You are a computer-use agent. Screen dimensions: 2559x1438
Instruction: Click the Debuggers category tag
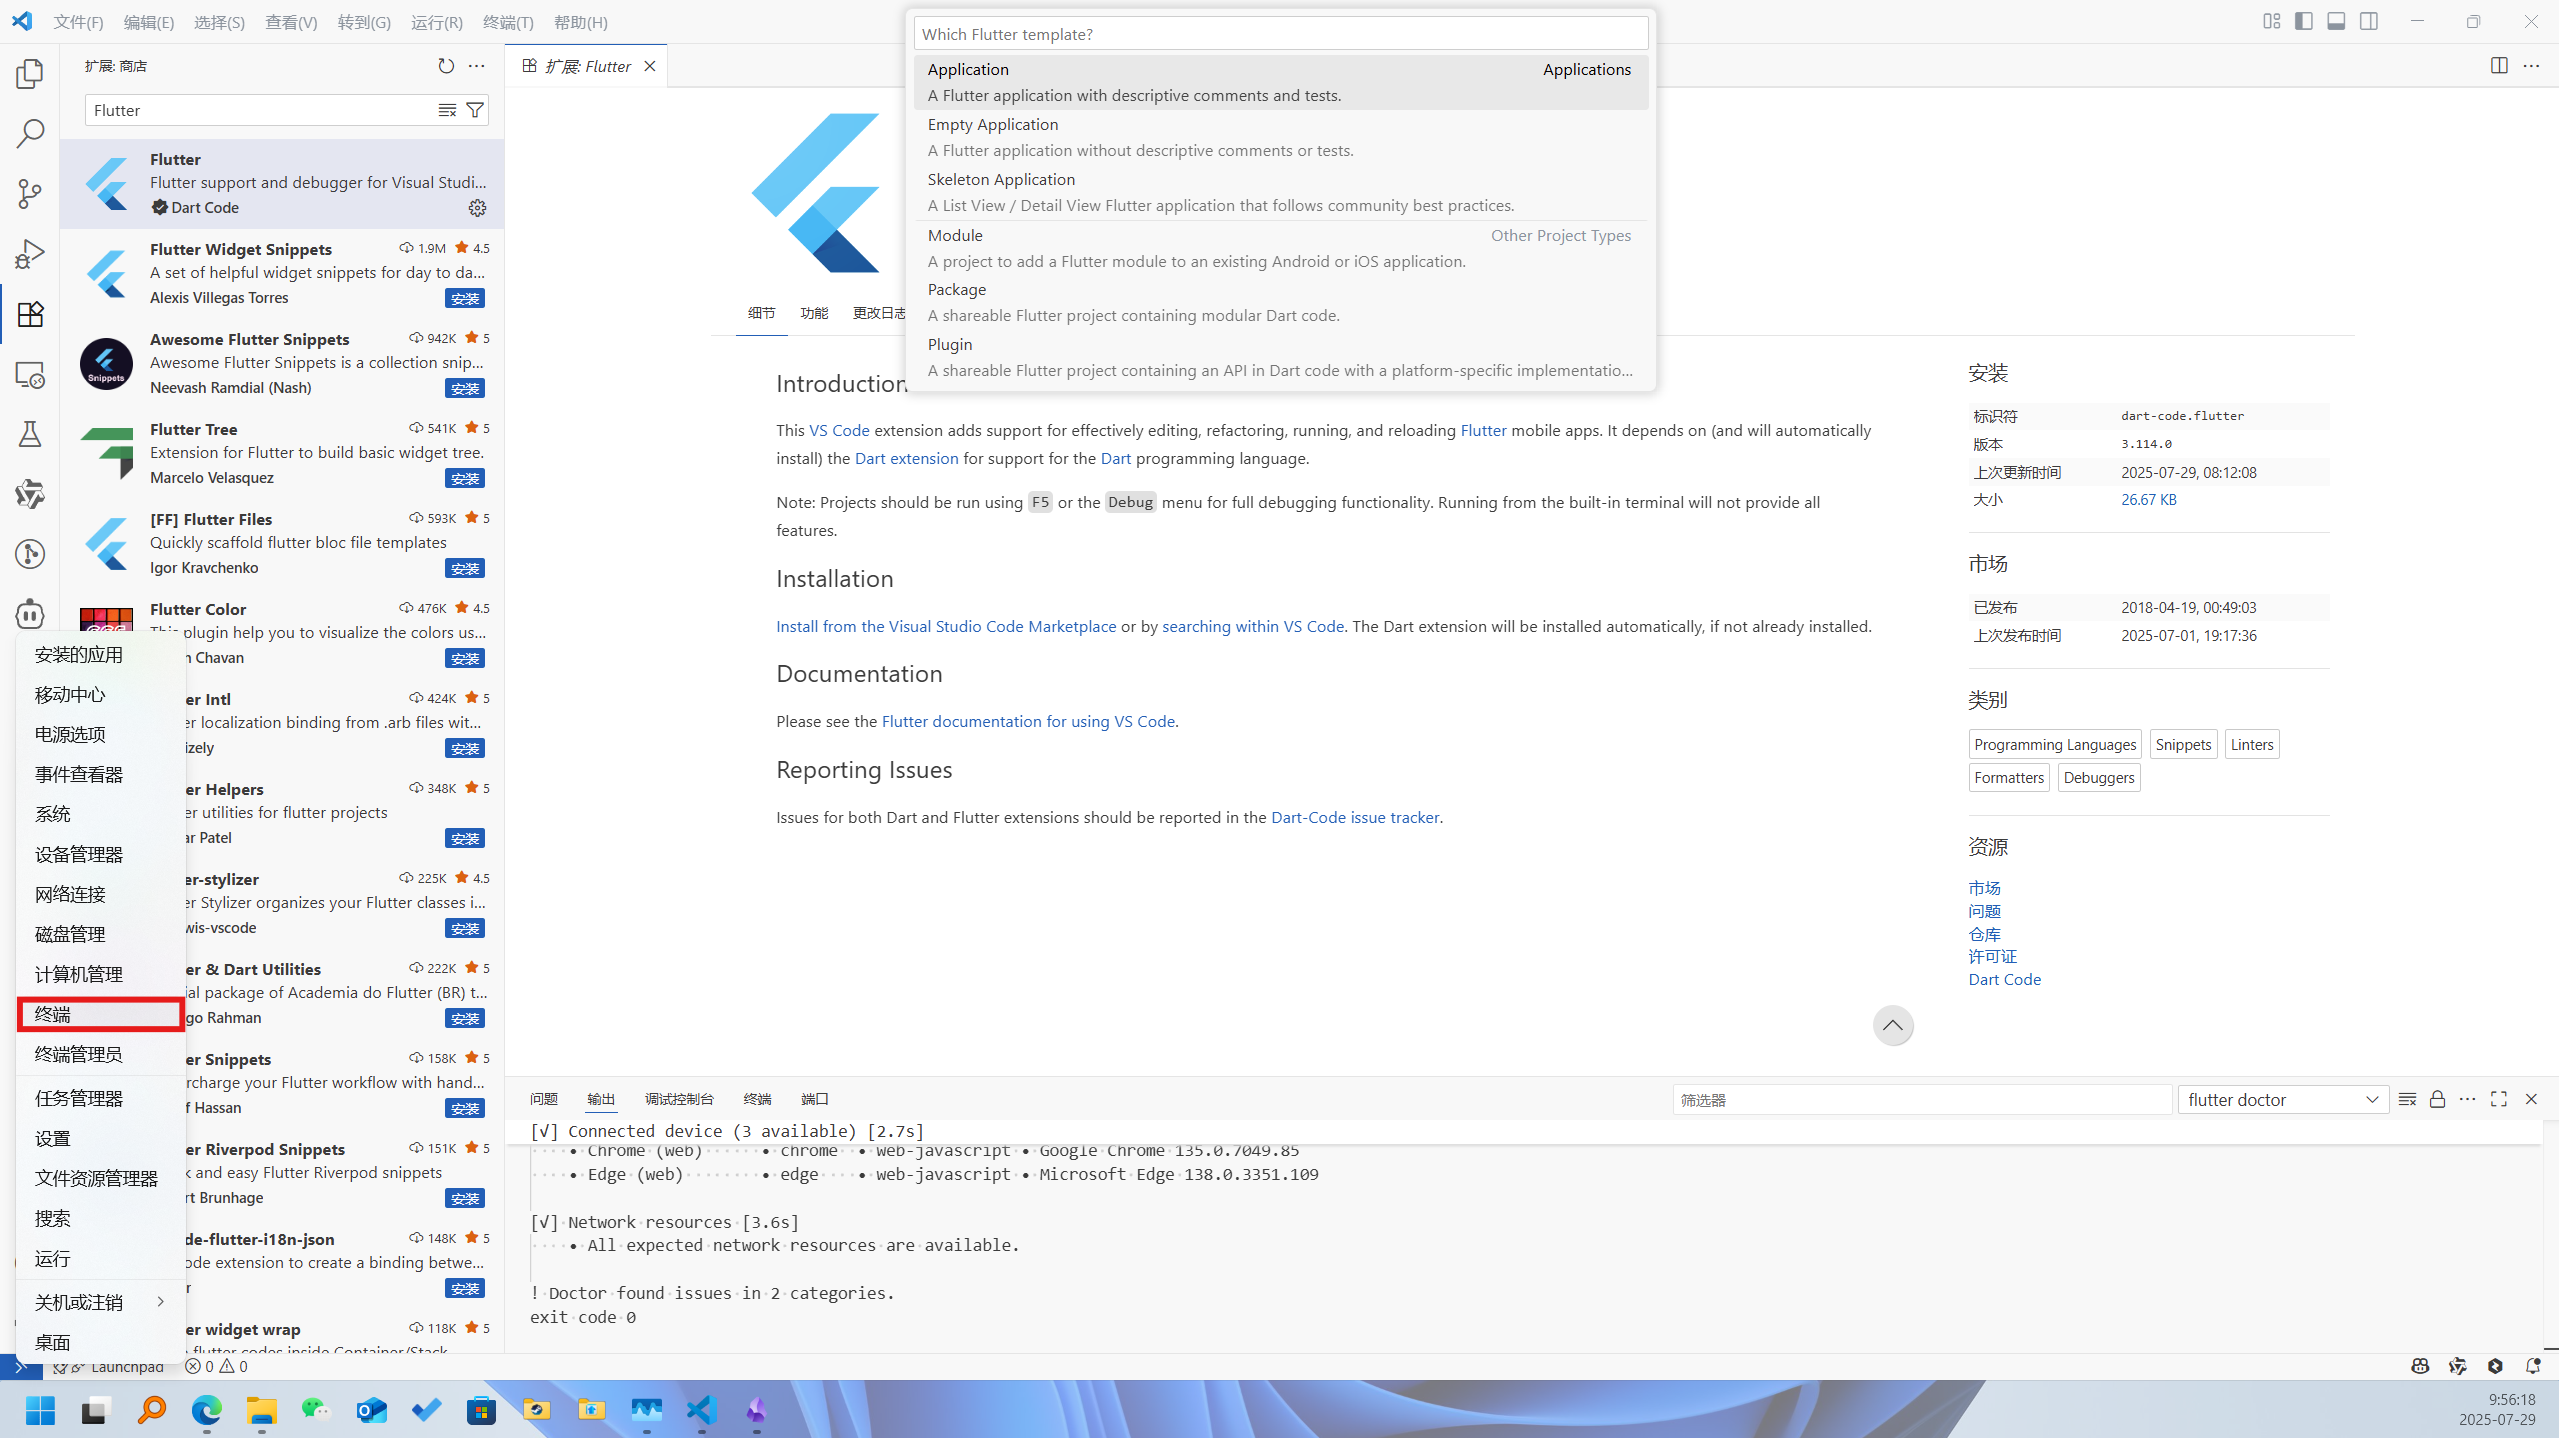(2098, 777)
